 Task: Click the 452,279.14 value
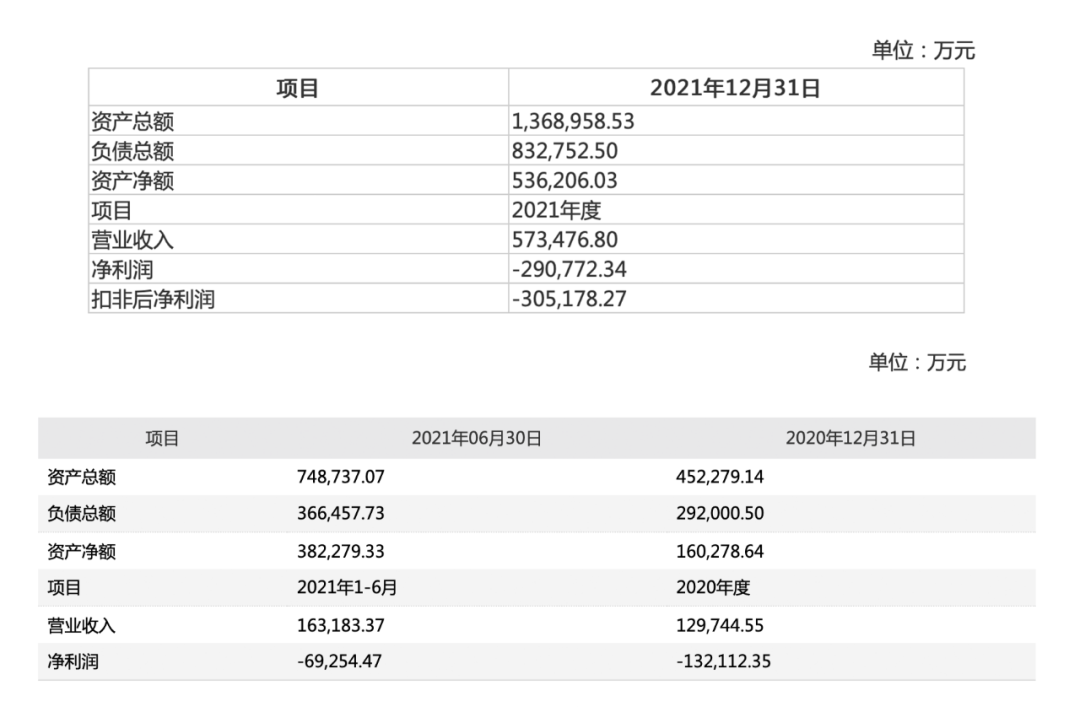[x=720, y=477]
